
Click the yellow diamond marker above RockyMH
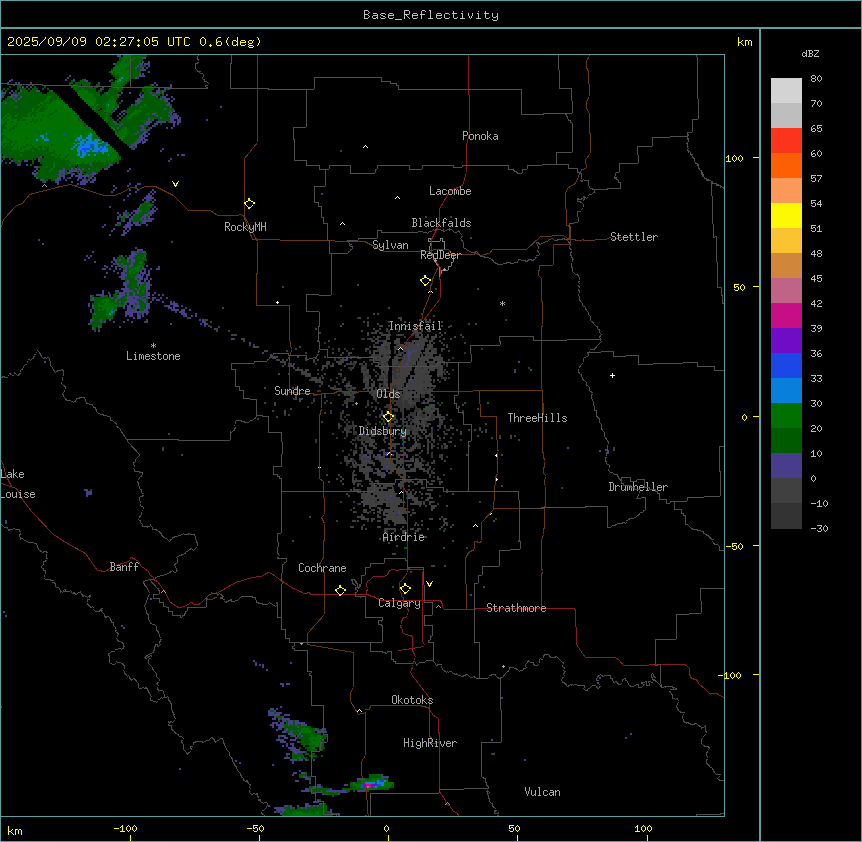pyautogui.click(x=249, y=204)
